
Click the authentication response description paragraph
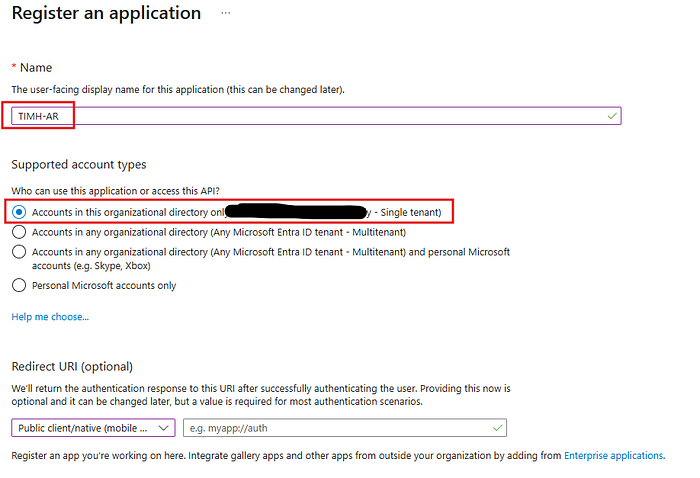260,394
